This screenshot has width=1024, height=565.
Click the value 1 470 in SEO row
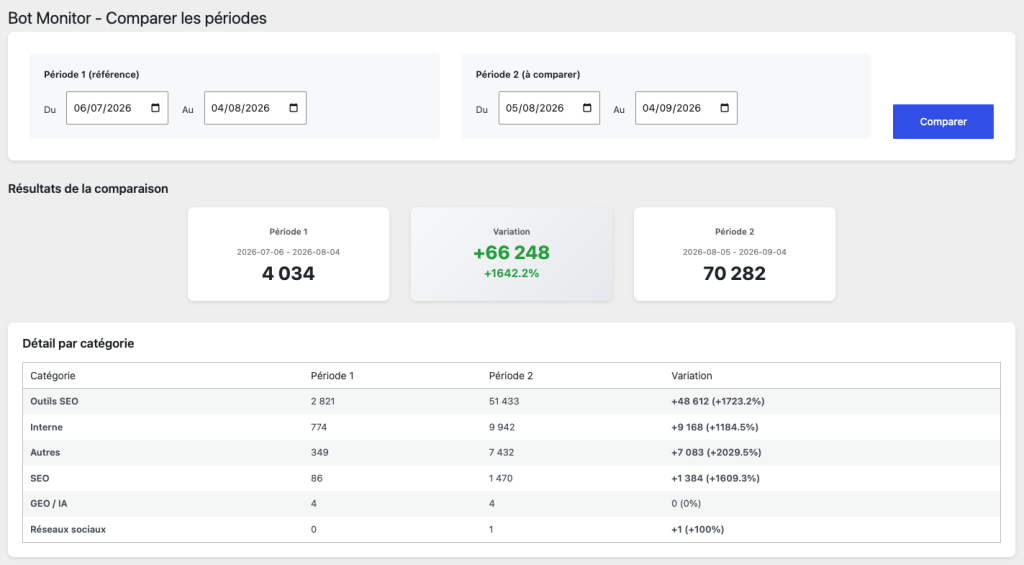[501, 478]
